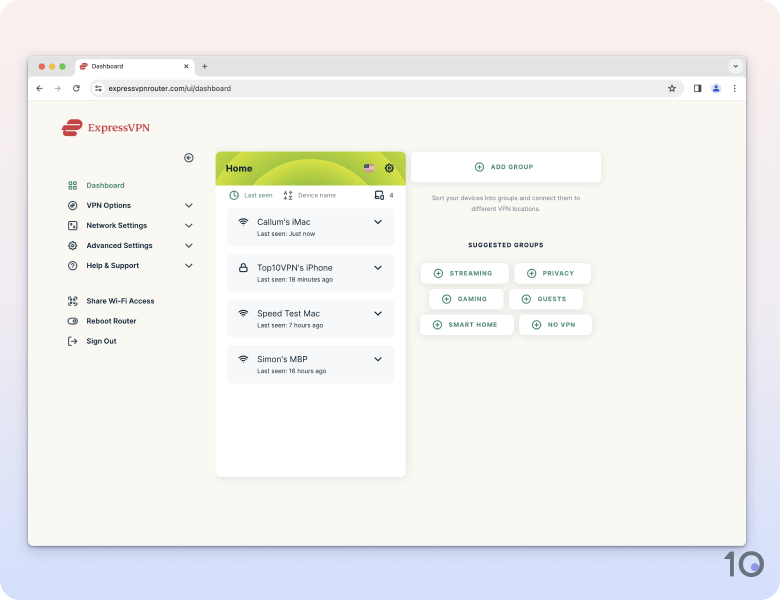Click the Network Settings icon
This screenshot has width=780, height=600.
[73, 225]
